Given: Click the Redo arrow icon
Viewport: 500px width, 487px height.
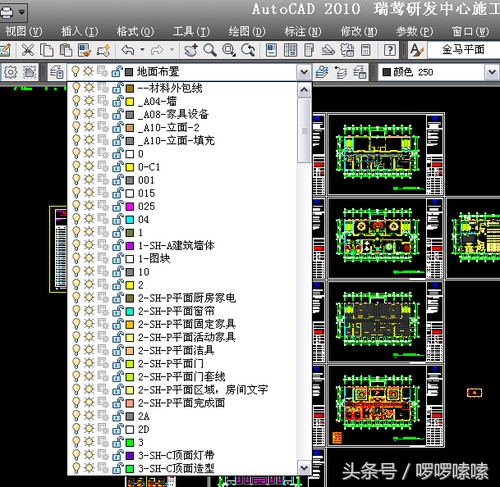Looking at the screenshot, I should coord(157,50).
